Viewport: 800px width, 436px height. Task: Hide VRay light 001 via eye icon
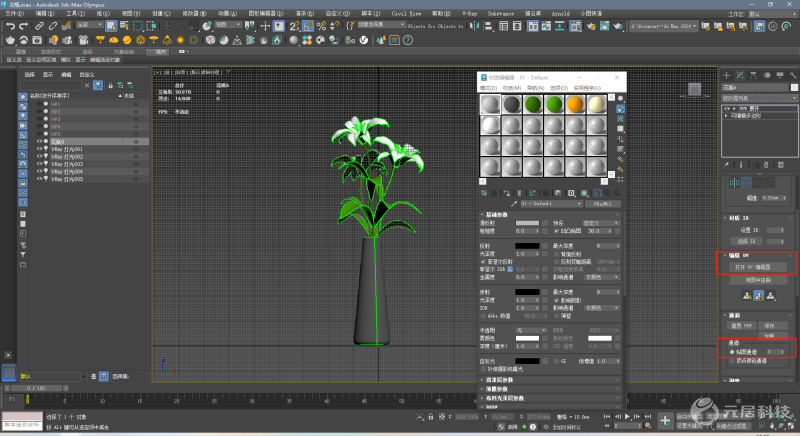point(40,149)
